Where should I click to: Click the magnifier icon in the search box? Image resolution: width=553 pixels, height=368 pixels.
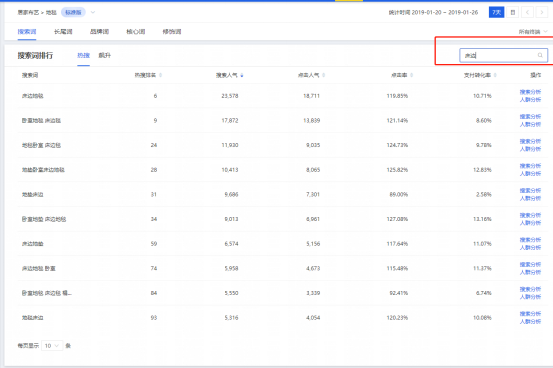[540, 55]
